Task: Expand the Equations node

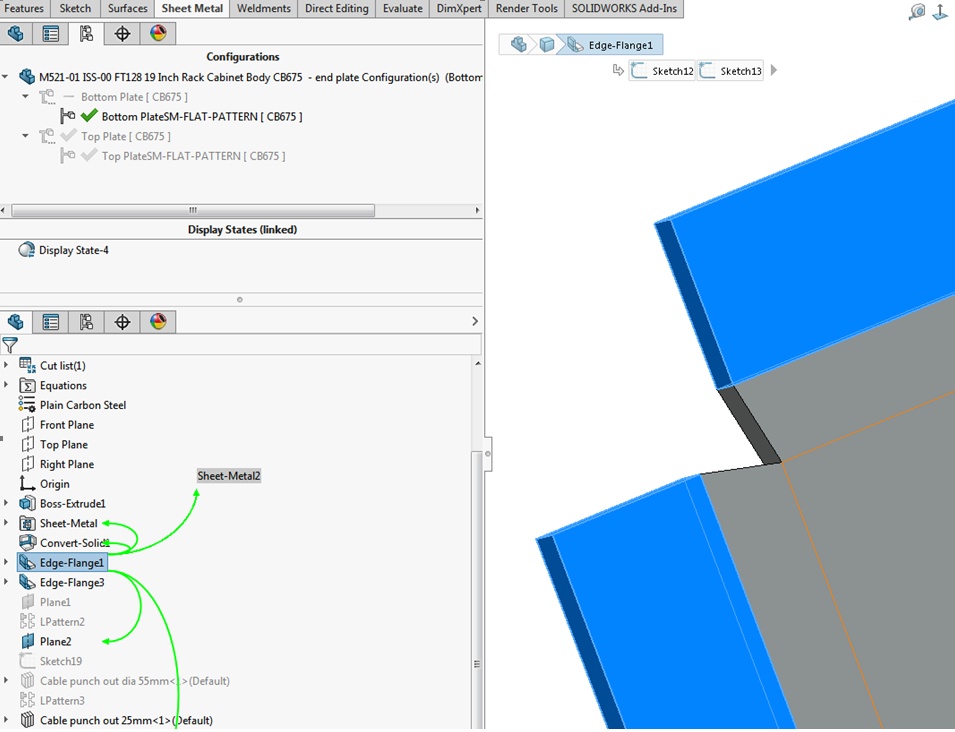Action: pyautogui.click(x=6, y=385)
